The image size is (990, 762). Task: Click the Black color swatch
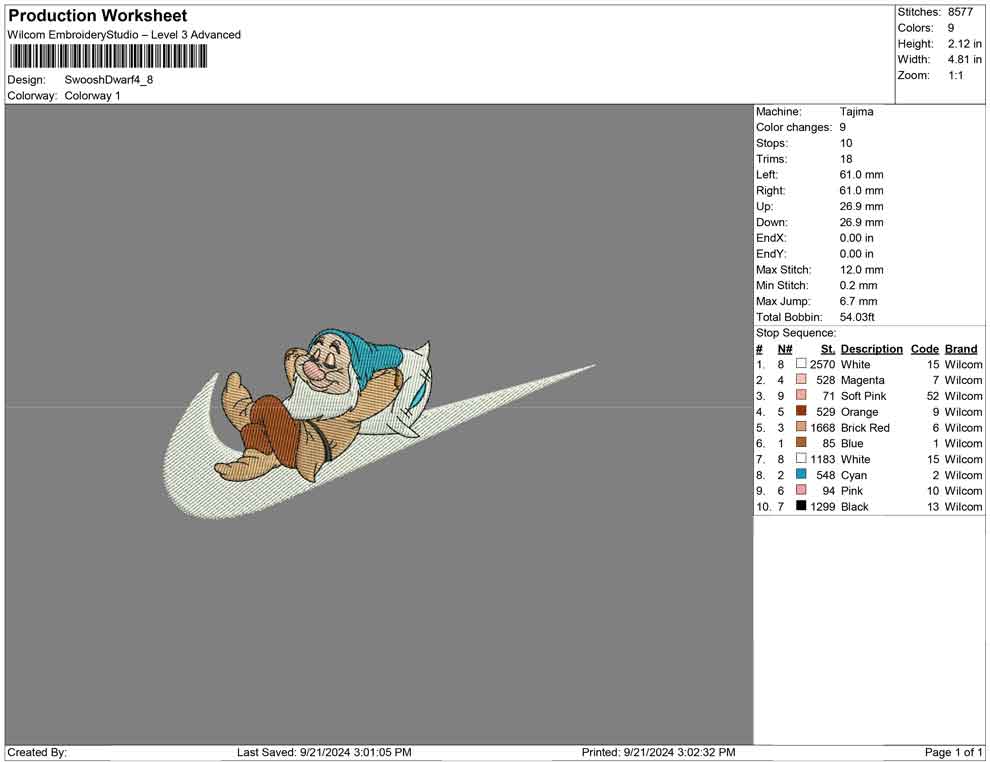(801, 506)
